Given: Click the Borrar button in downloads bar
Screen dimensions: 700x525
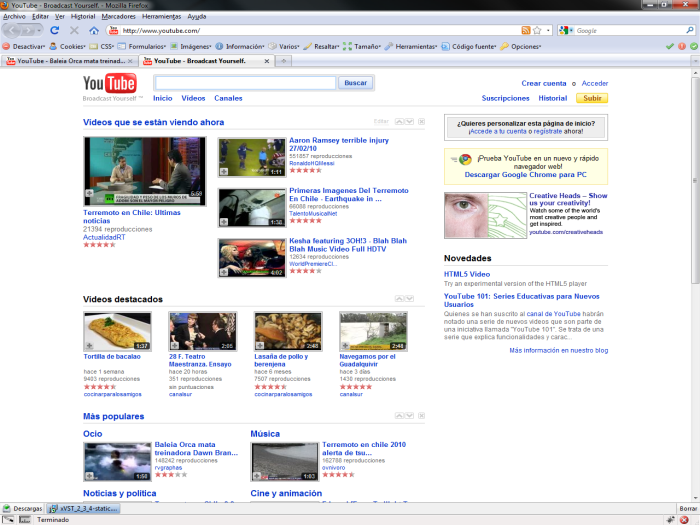Looking at the screenshot, I should click(688, 508).
